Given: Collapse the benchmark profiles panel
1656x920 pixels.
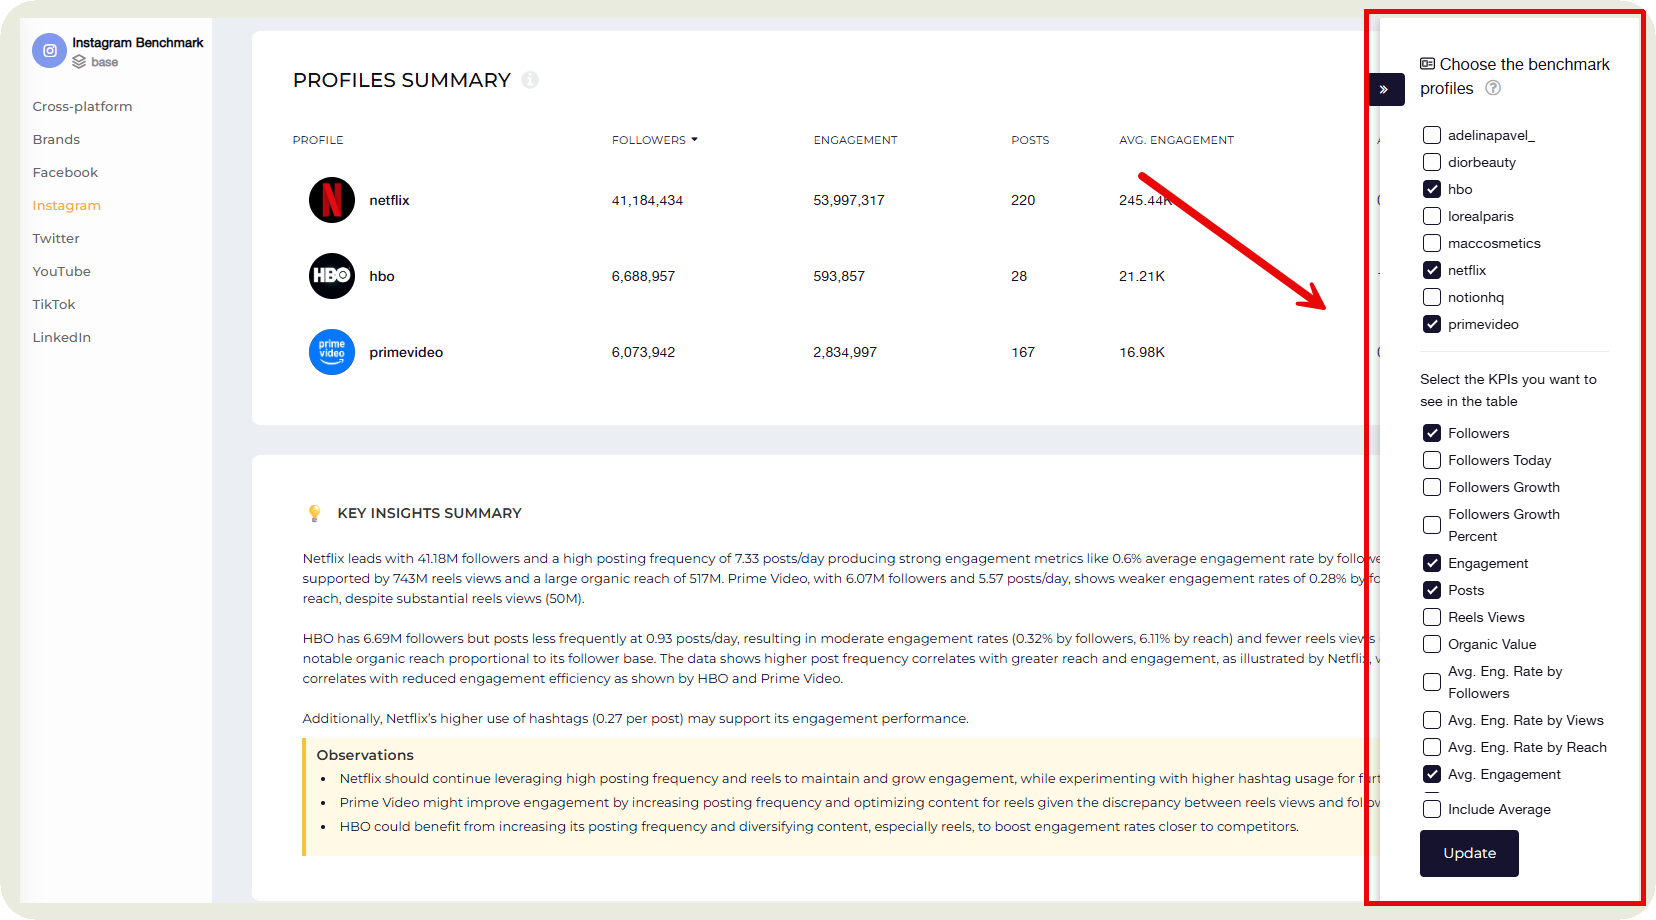Looking at the screenshot, I should point(1386,89).
